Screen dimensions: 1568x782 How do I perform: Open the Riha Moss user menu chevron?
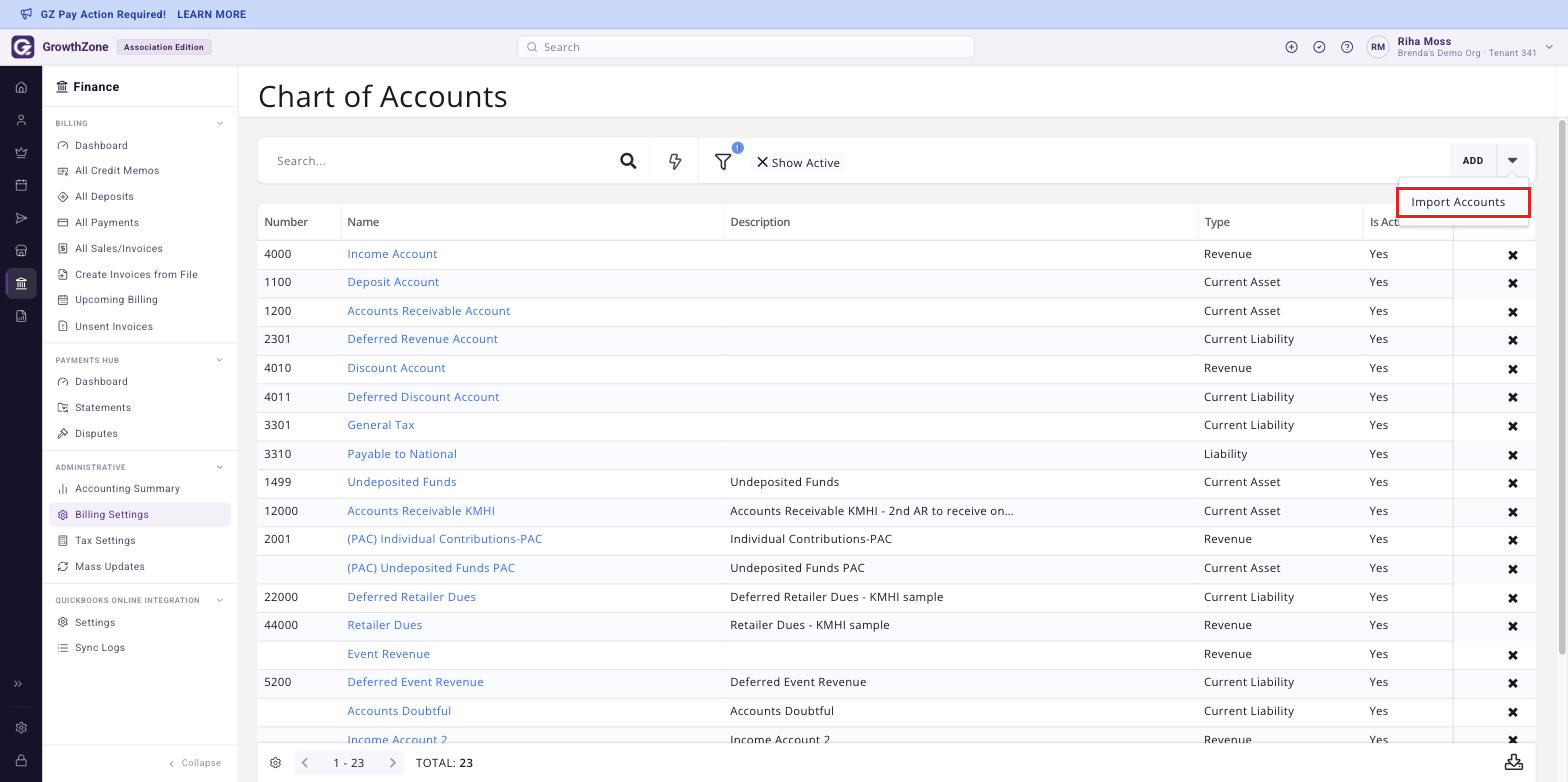click(1549, 47)
